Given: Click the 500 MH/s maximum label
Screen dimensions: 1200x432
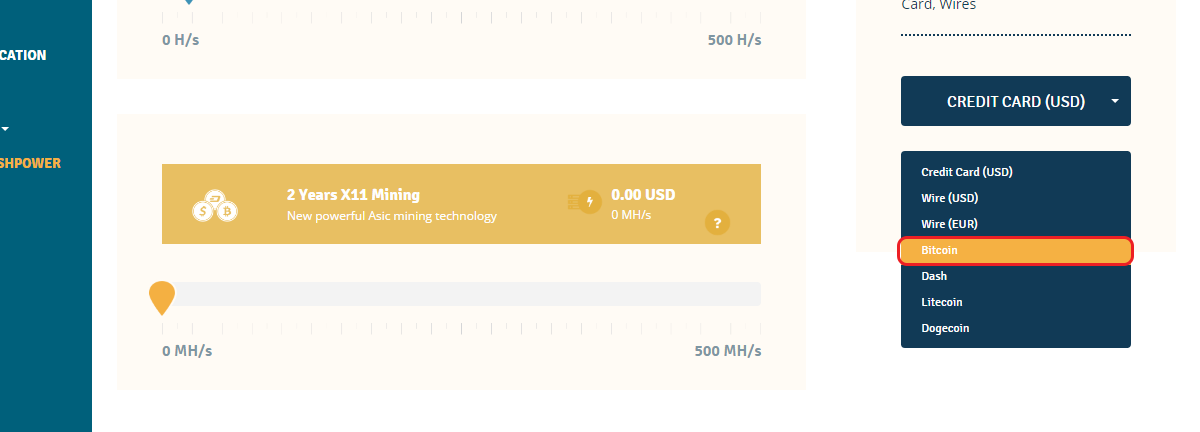Looking at the screenshot, I should click(x=728, y=351).
